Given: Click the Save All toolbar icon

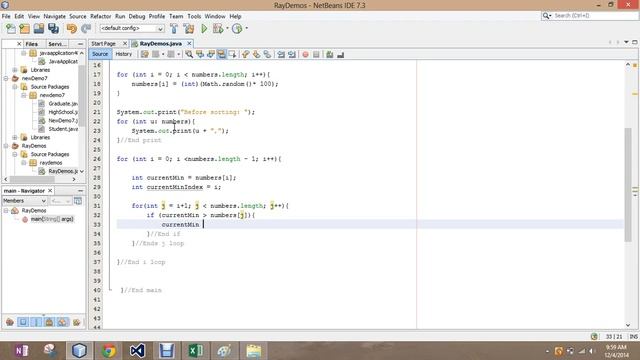Looking at the screenshot, I should click(53, 29).
